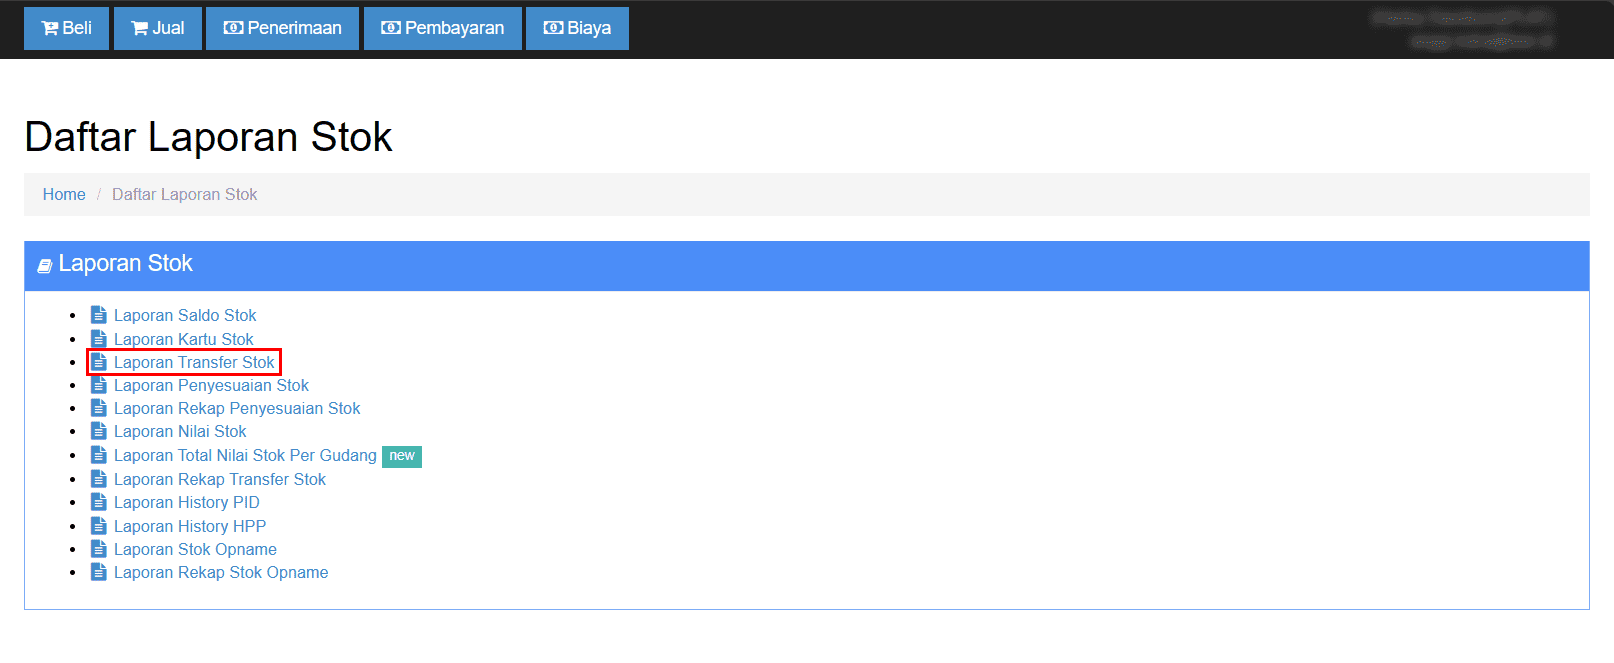1614x663 pixels.
Task: Click the book icon in Laporan Stok header
Action: pos(45,265)
